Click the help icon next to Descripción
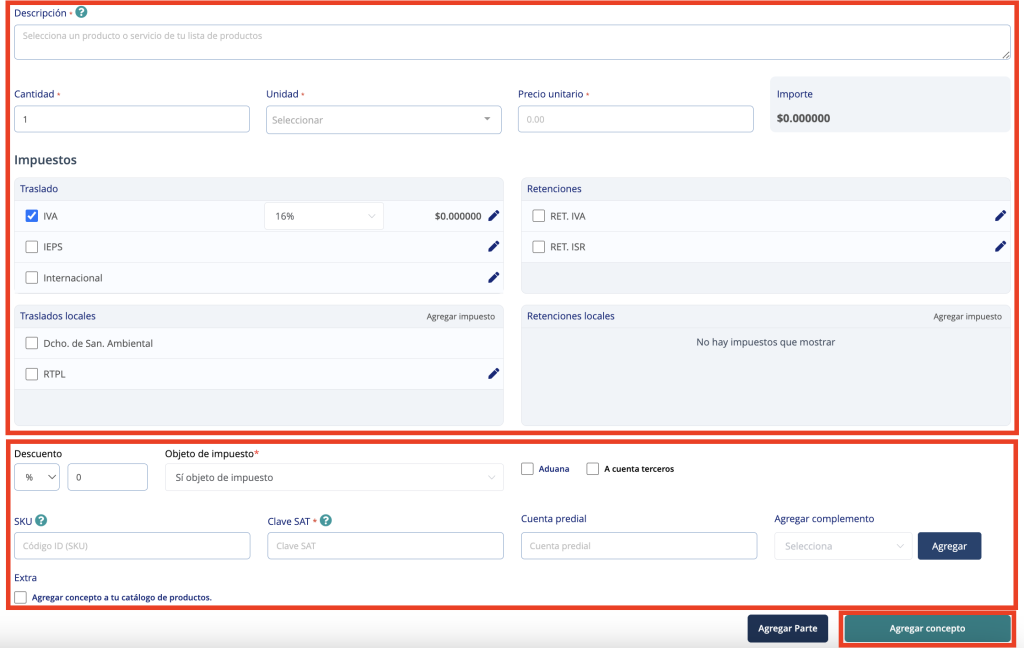The image size is (1024, 648). [81, 13]
